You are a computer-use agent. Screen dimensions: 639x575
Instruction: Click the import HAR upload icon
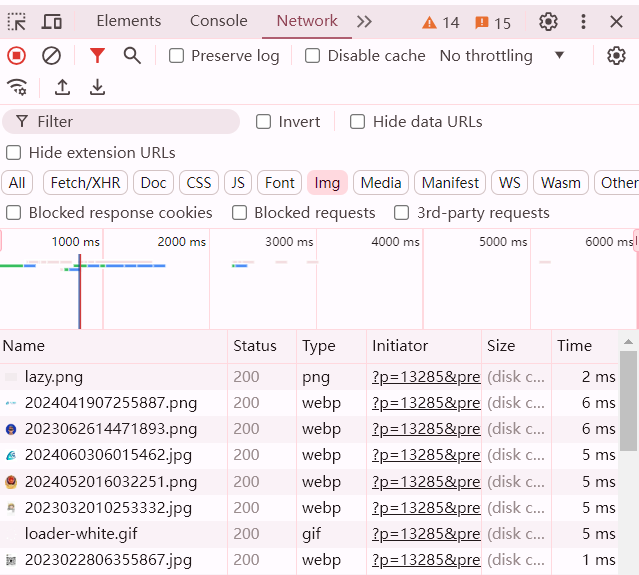click(62, 87)
